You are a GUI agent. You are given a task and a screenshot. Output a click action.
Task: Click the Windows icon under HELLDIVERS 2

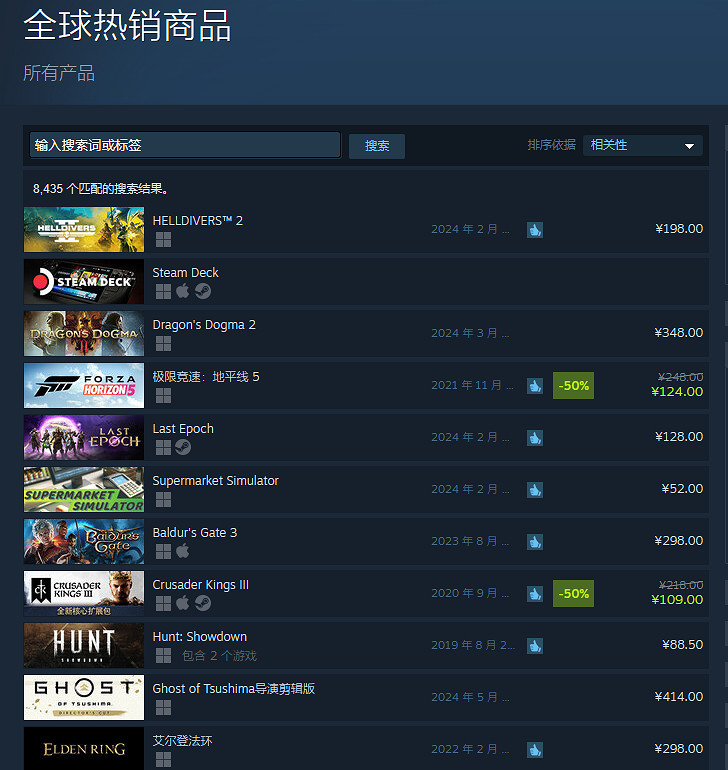click(x=163, y=240)
